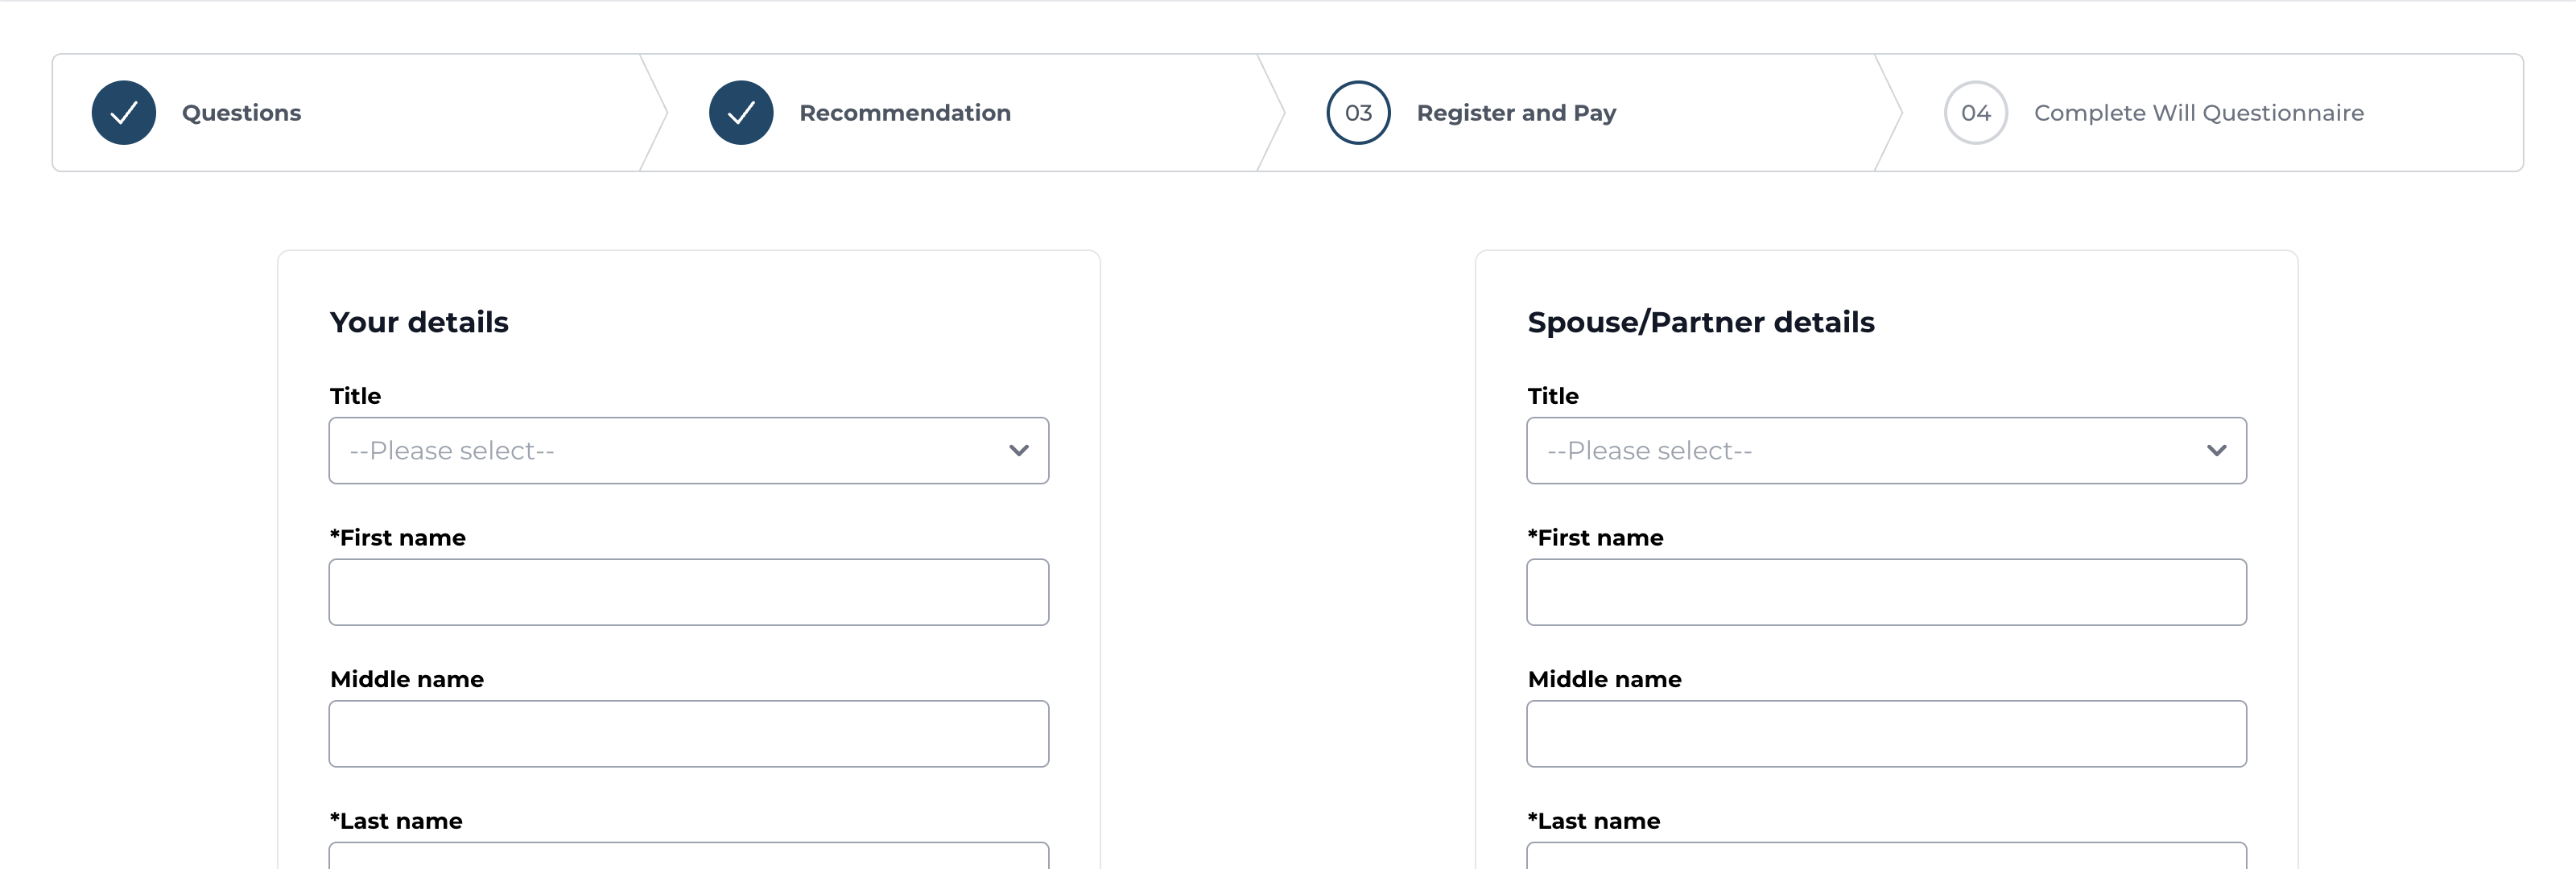2576x869 pixels.
Task: Select the Register and Pay step
Action: point(1516,113)
